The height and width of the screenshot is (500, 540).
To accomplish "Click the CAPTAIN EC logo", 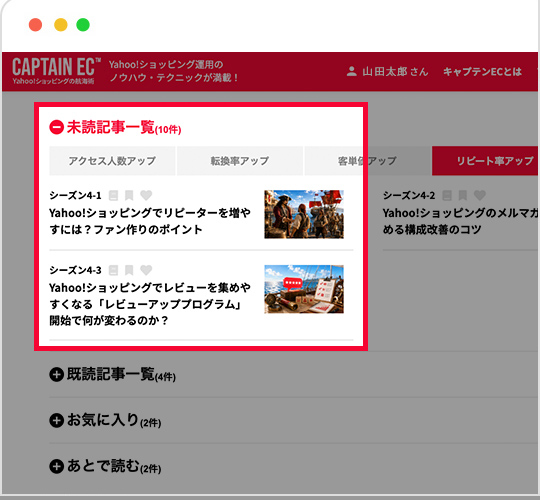I will click(x=56, y=71).
